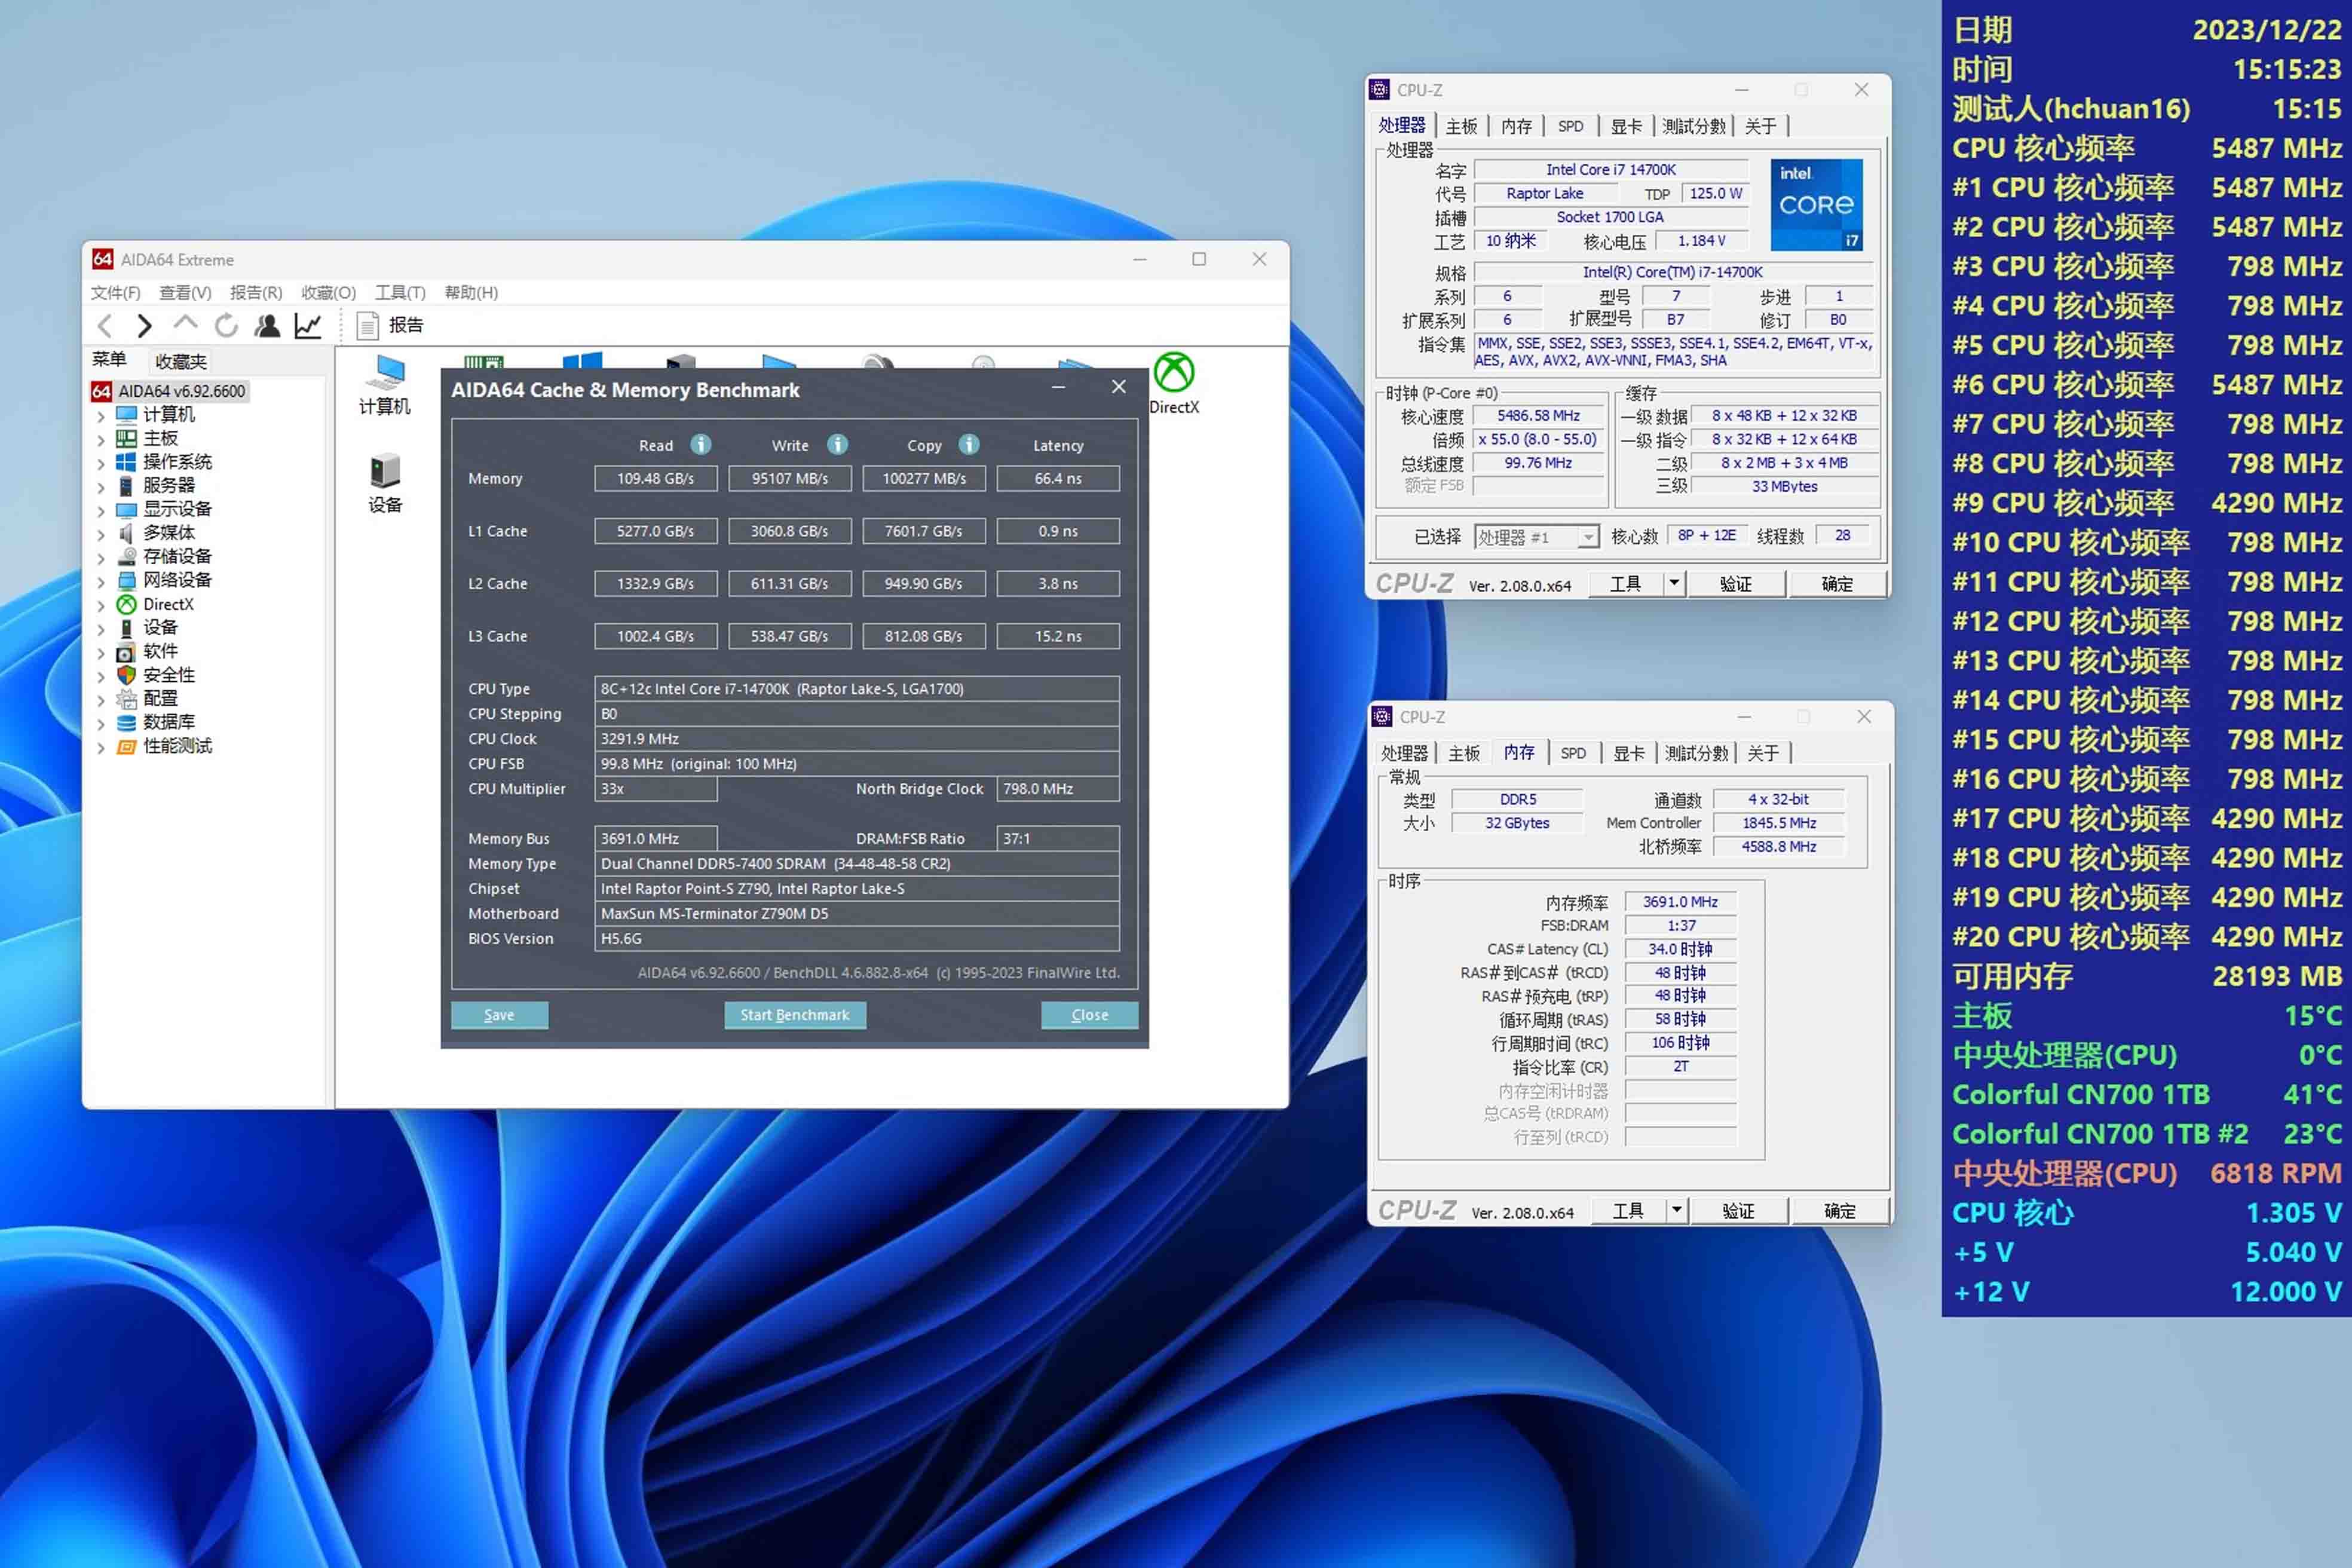Image resolution: width=2352 pixels, height=1568 pixels.
Task: Click the L3 Cache Latency 15.2 ns field
Action: [x=1058, y=636]
